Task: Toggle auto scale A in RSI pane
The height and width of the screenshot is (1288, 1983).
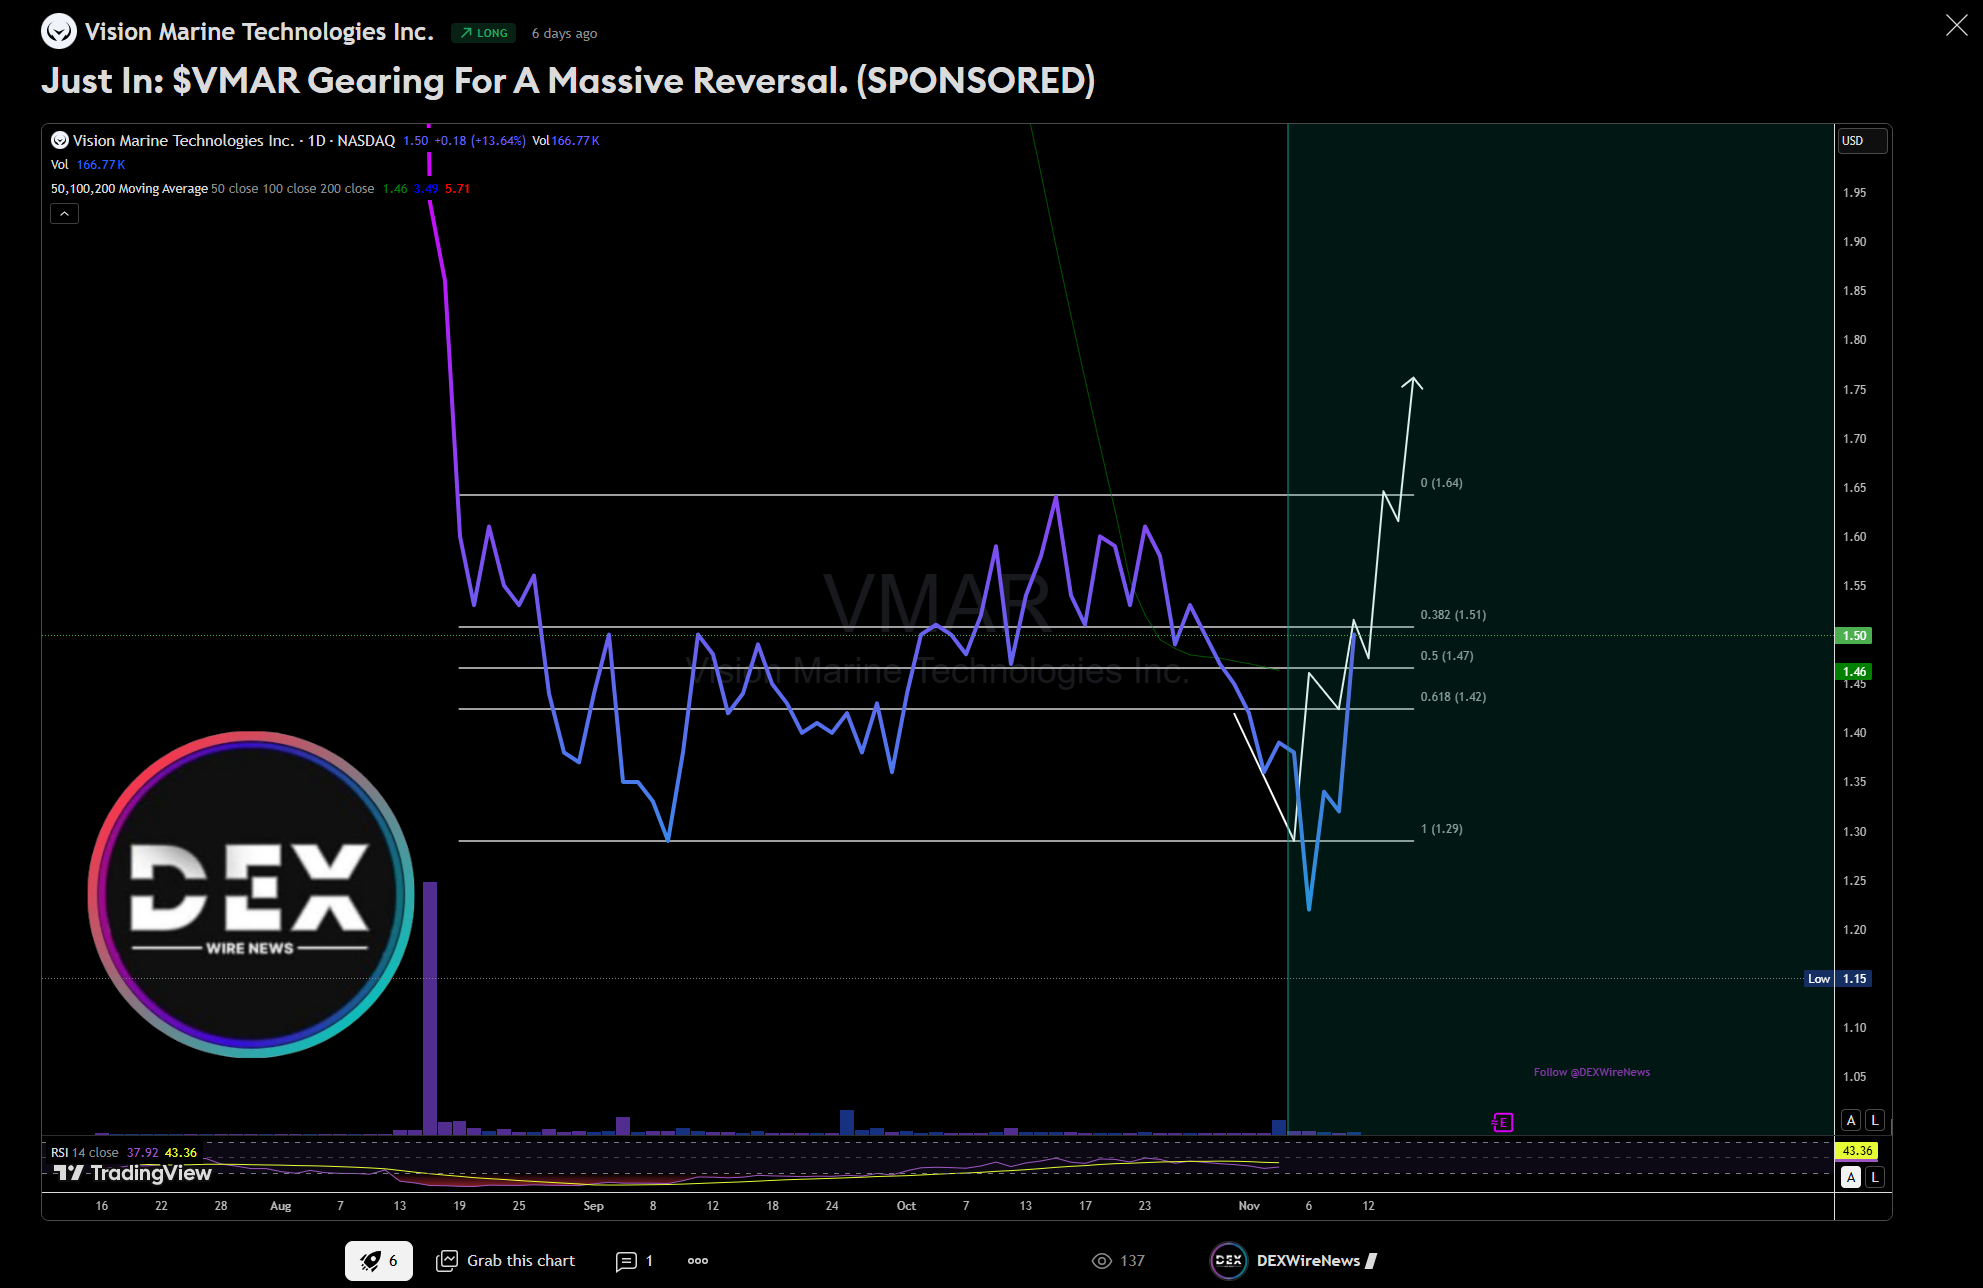Action: click(1851, 1177)
